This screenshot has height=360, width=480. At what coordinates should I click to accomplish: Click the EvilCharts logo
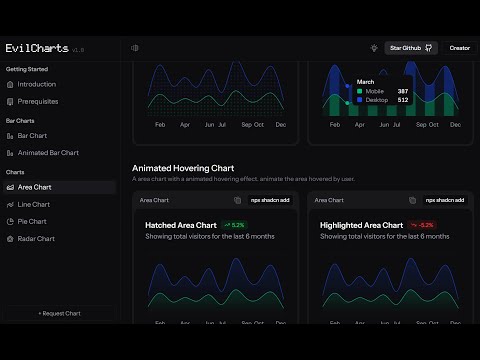coord(37,48)
